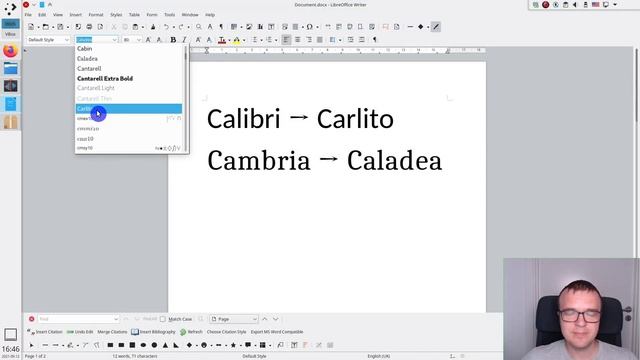
Task: Select the Isosceles Triangle shape
Action: [x=165, y=345]
